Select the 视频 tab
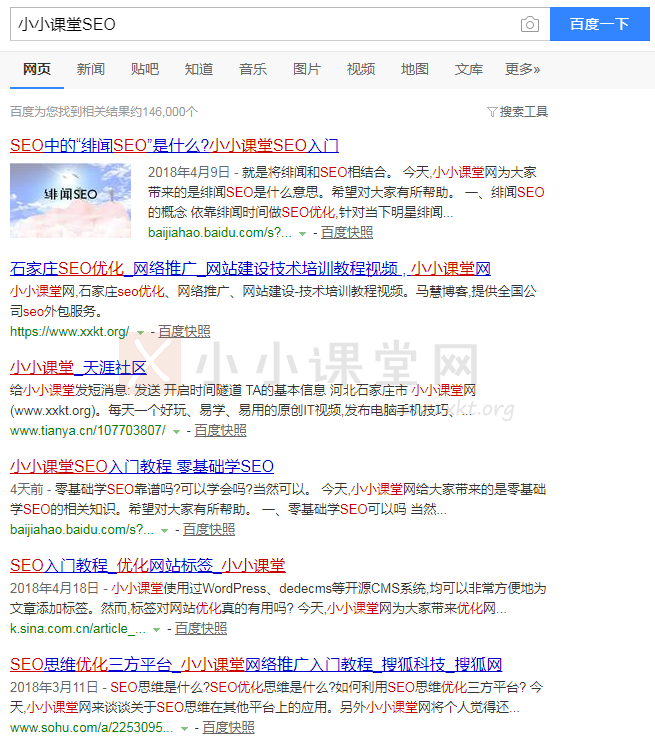The image size is (655, 741). point(361,69)
